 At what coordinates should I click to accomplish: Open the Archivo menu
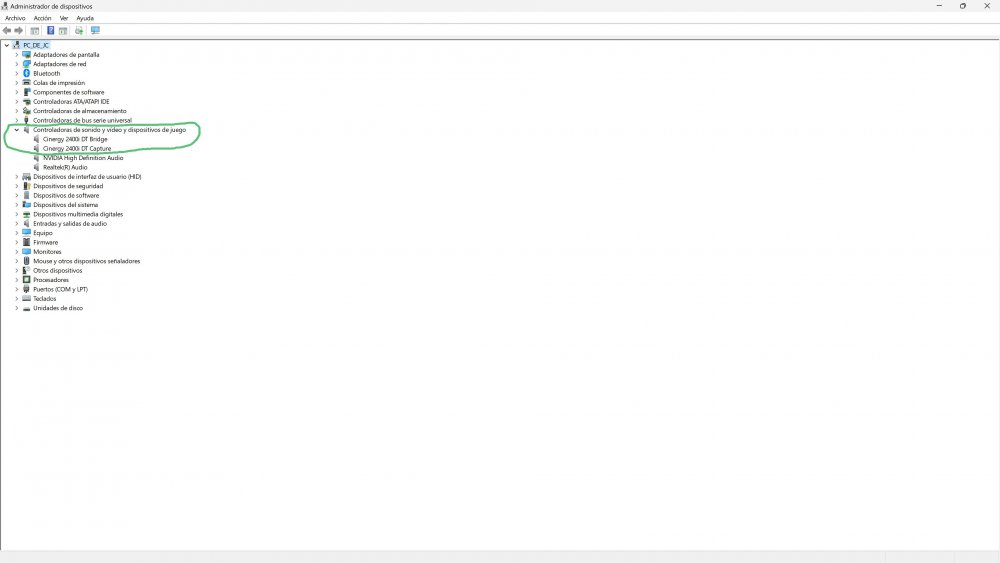click(15, 18)
